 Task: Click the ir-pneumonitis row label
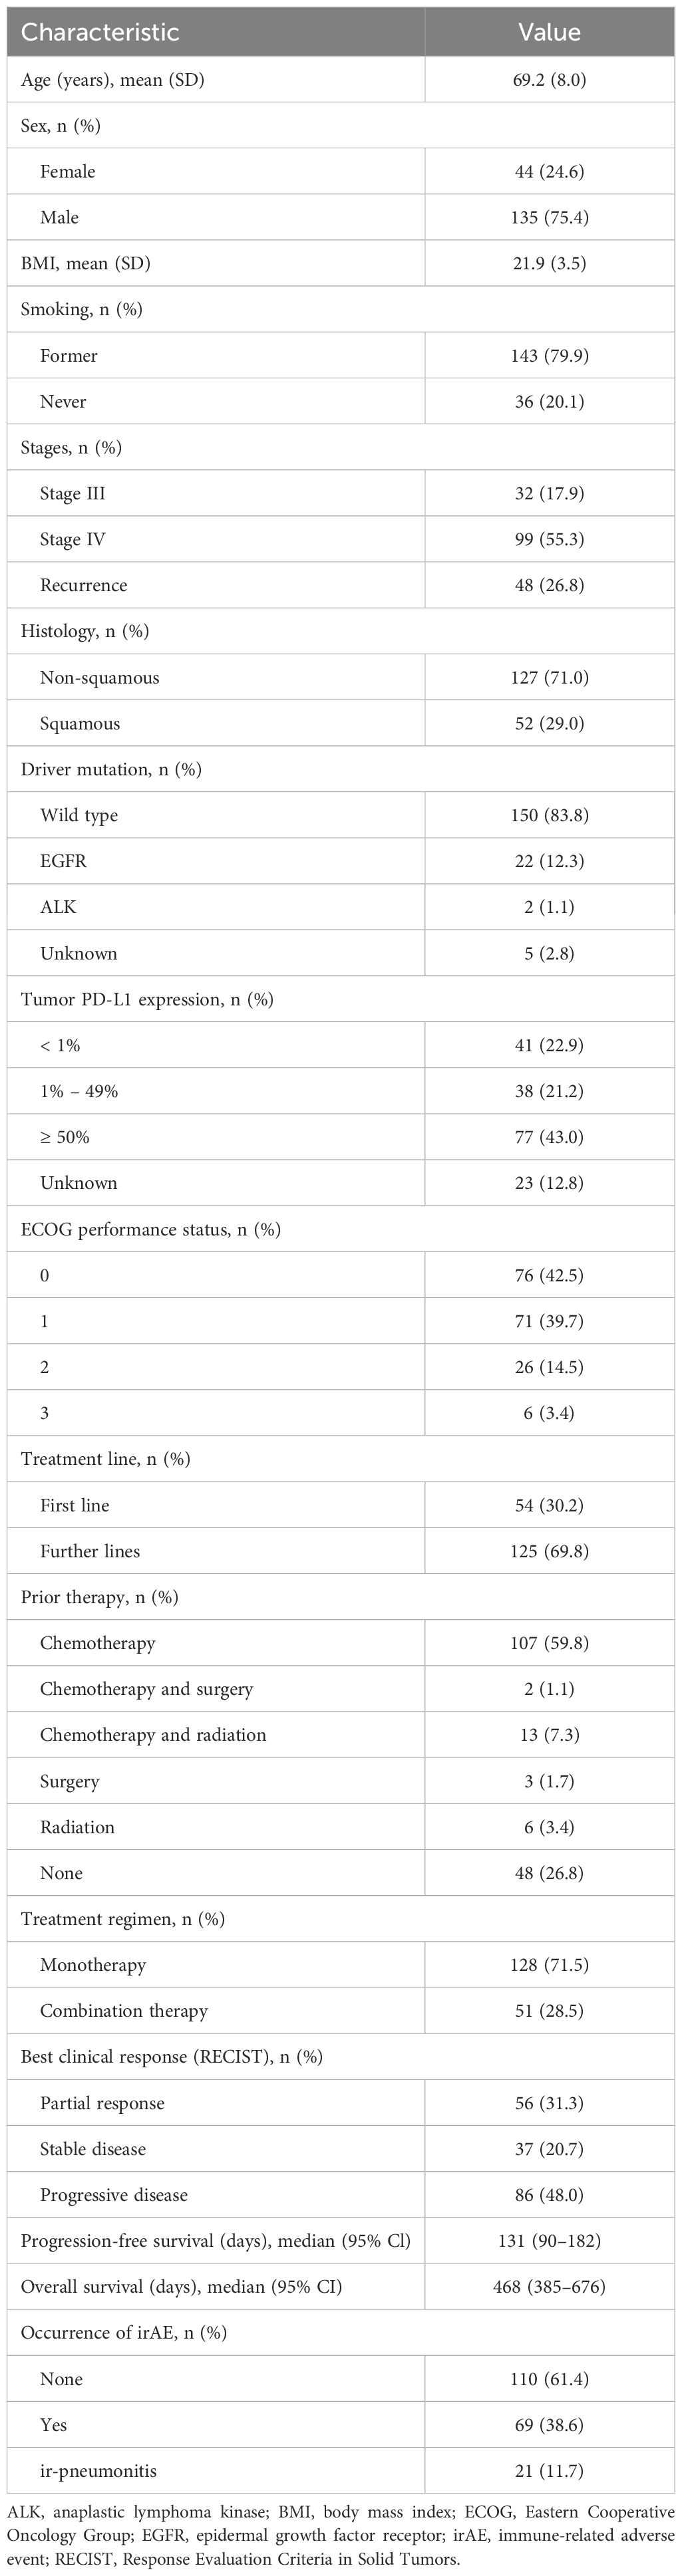click(98, 2471)
